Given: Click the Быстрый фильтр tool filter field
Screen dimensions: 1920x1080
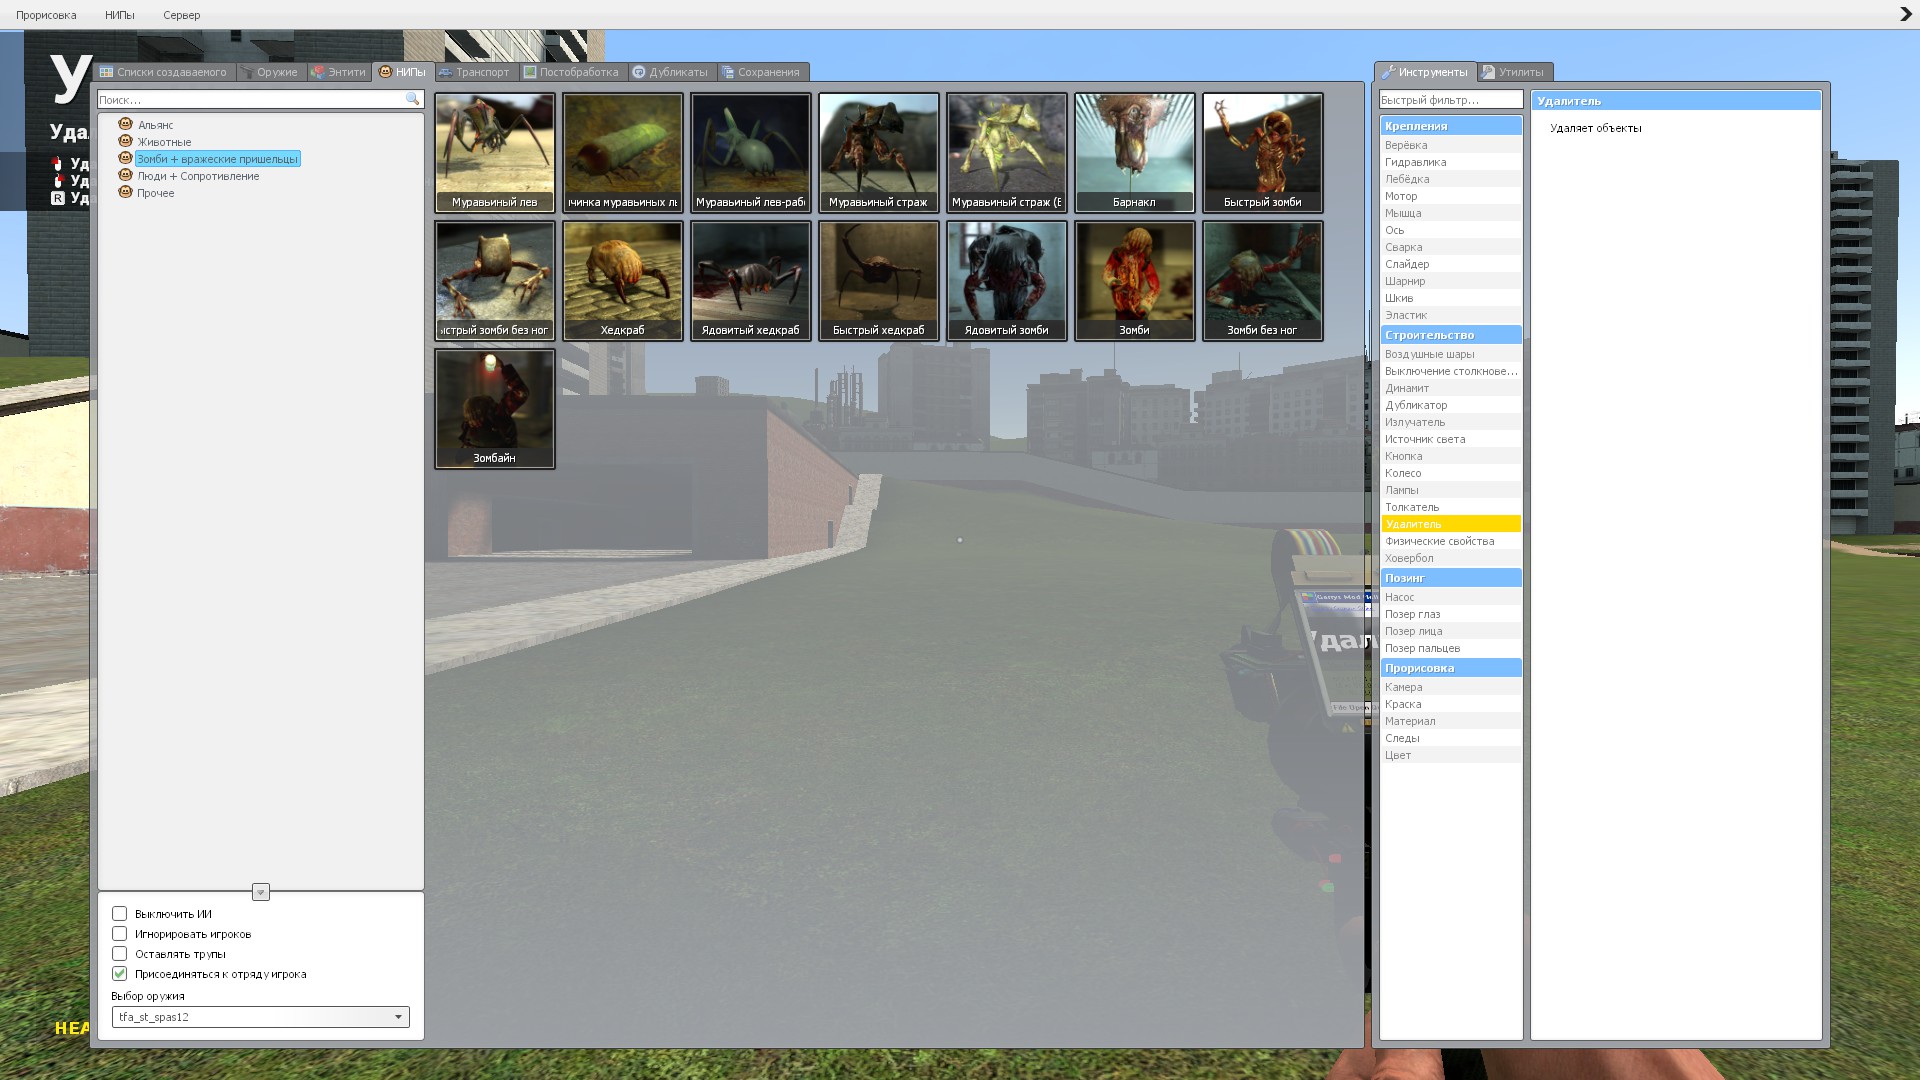Looking at the screenshot, I should coord(1451,100).
